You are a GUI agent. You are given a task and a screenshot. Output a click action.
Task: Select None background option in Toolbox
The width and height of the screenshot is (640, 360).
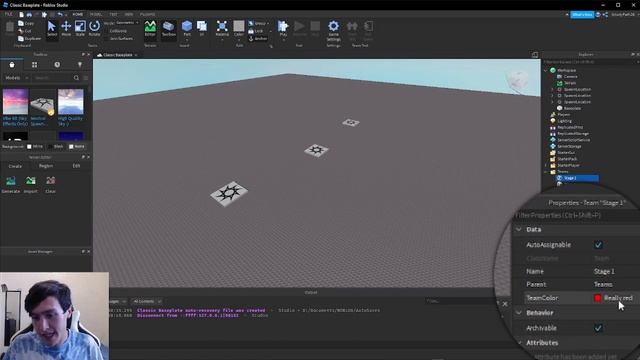pos(77,146)
